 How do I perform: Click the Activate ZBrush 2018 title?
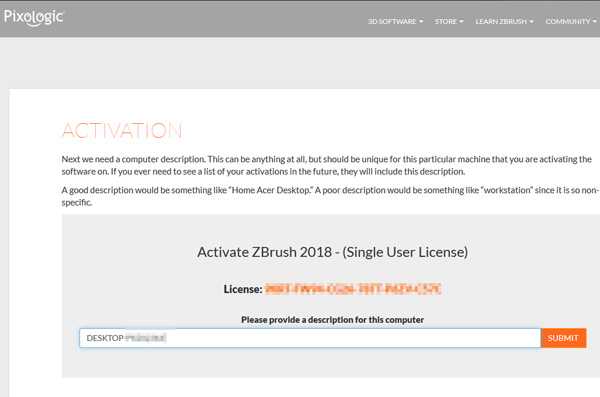(x=333, y=252)
